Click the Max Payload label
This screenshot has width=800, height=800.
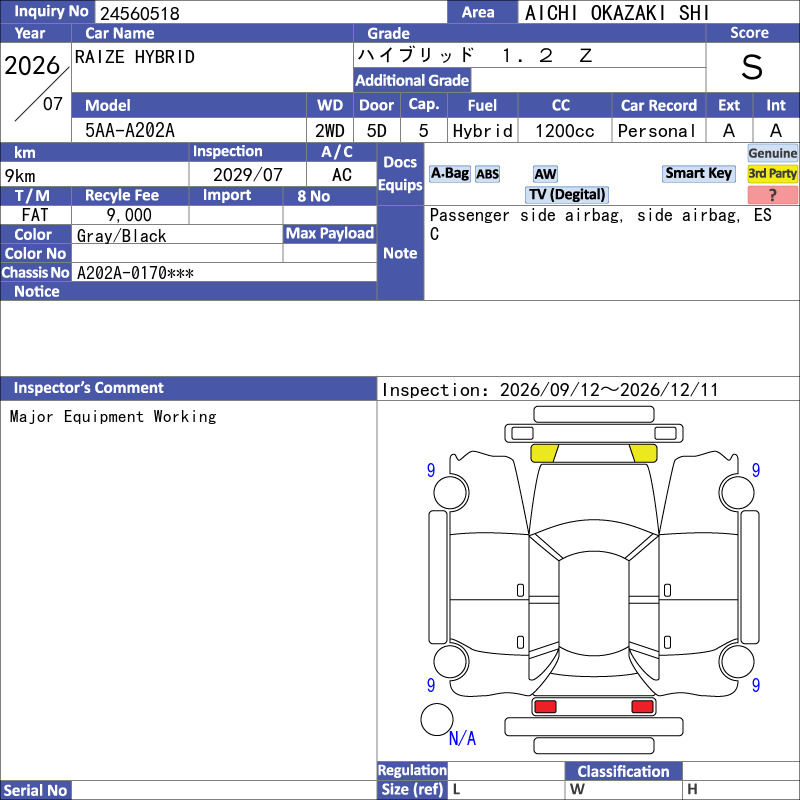click(330, 234)
